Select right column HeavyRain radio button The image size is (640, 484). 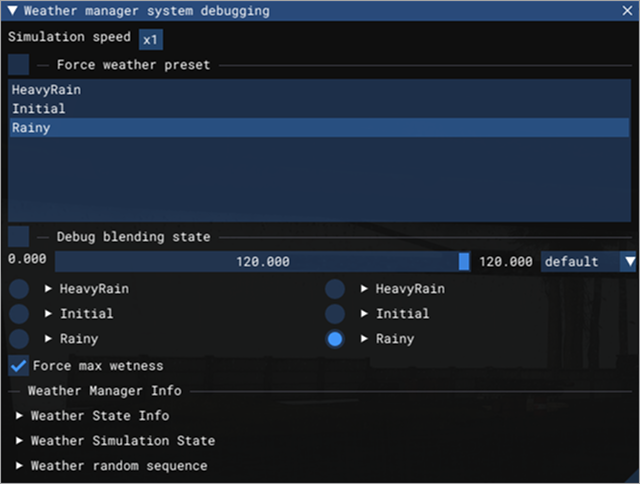(335, 289)
